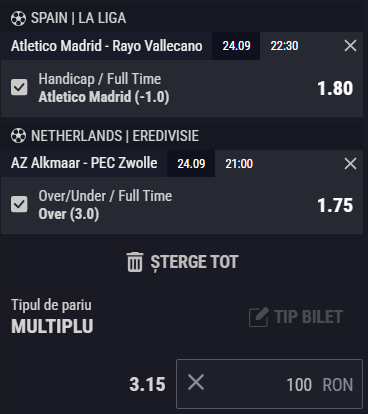Click the 100 RON stake input field
Screen dimensions: 368x414
coord(269,384)
